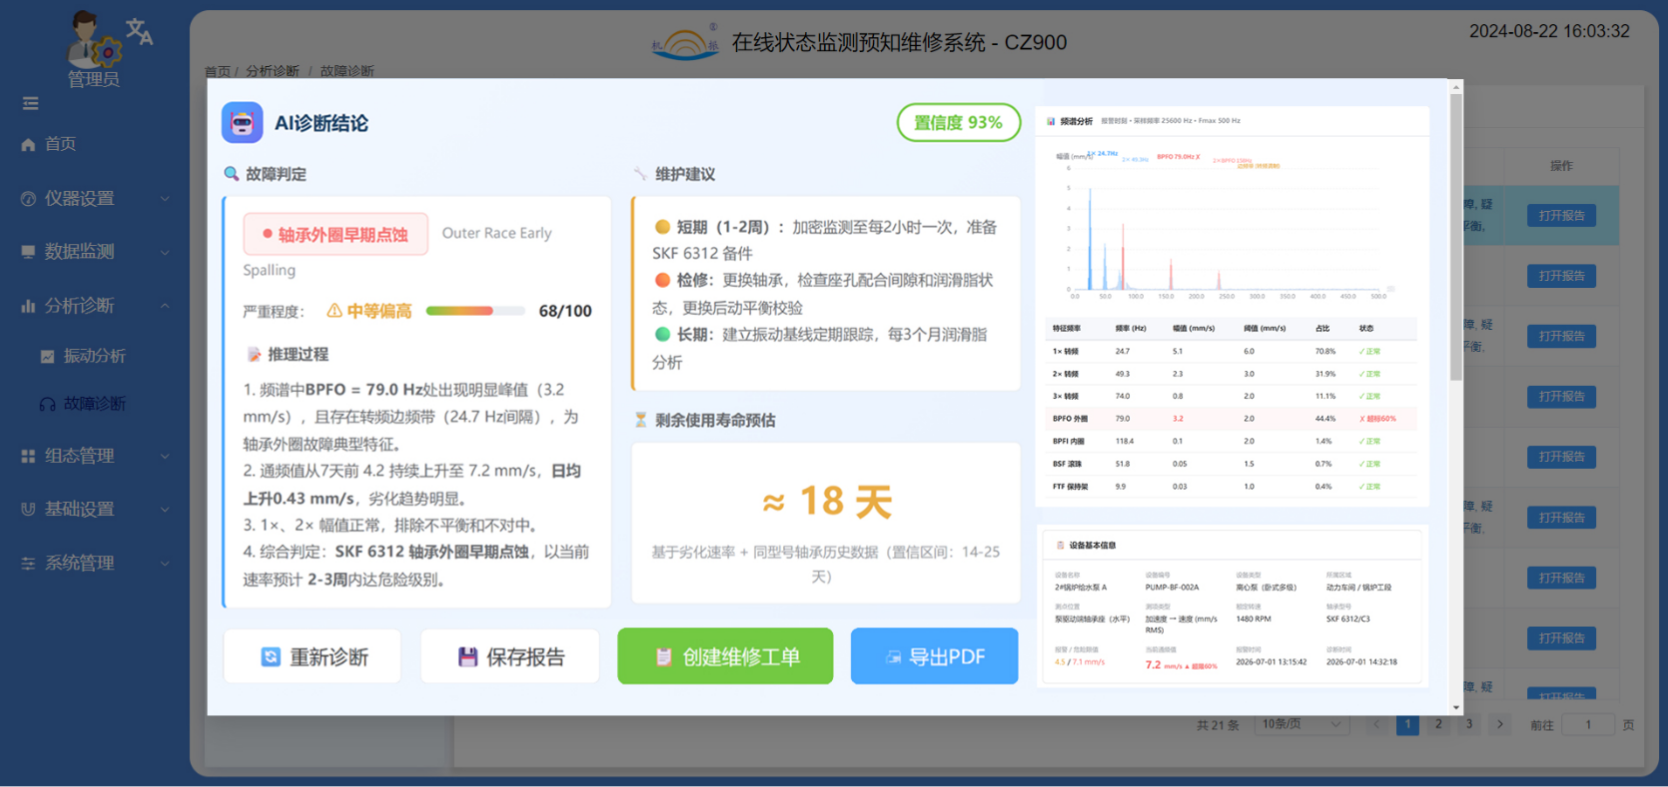Click the dialog scrollbar up arrow
The height and width of the screenshot is (787, 1668).
pos(1456,87)
